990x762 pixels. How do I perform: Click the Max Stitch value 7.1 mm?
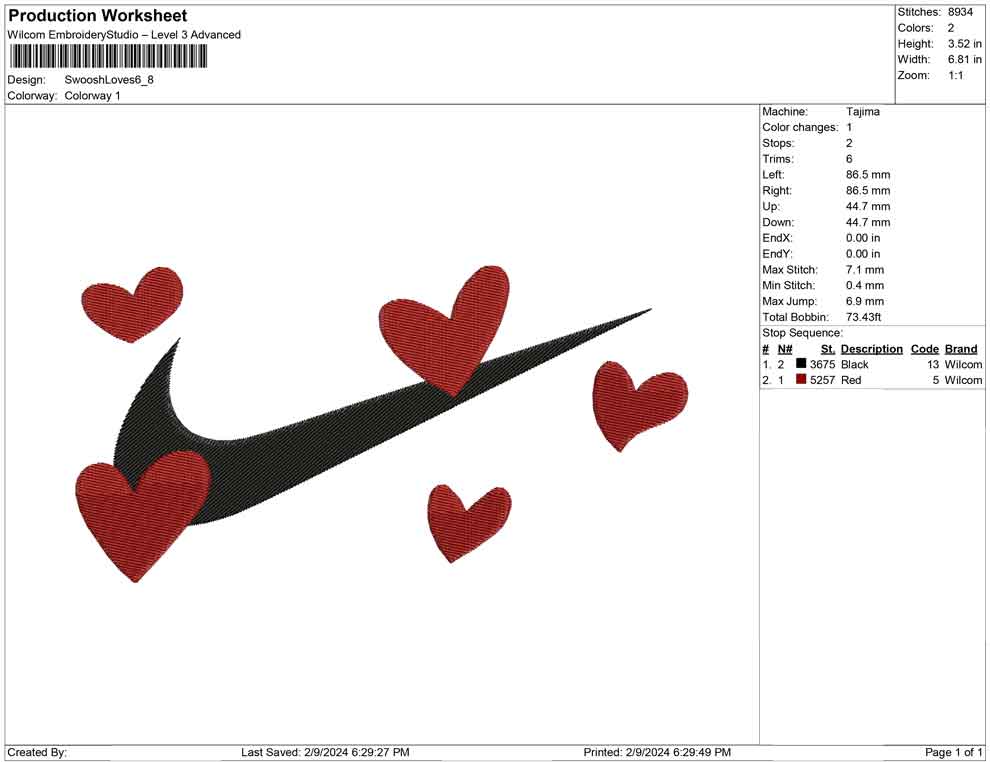click(865, 270)
